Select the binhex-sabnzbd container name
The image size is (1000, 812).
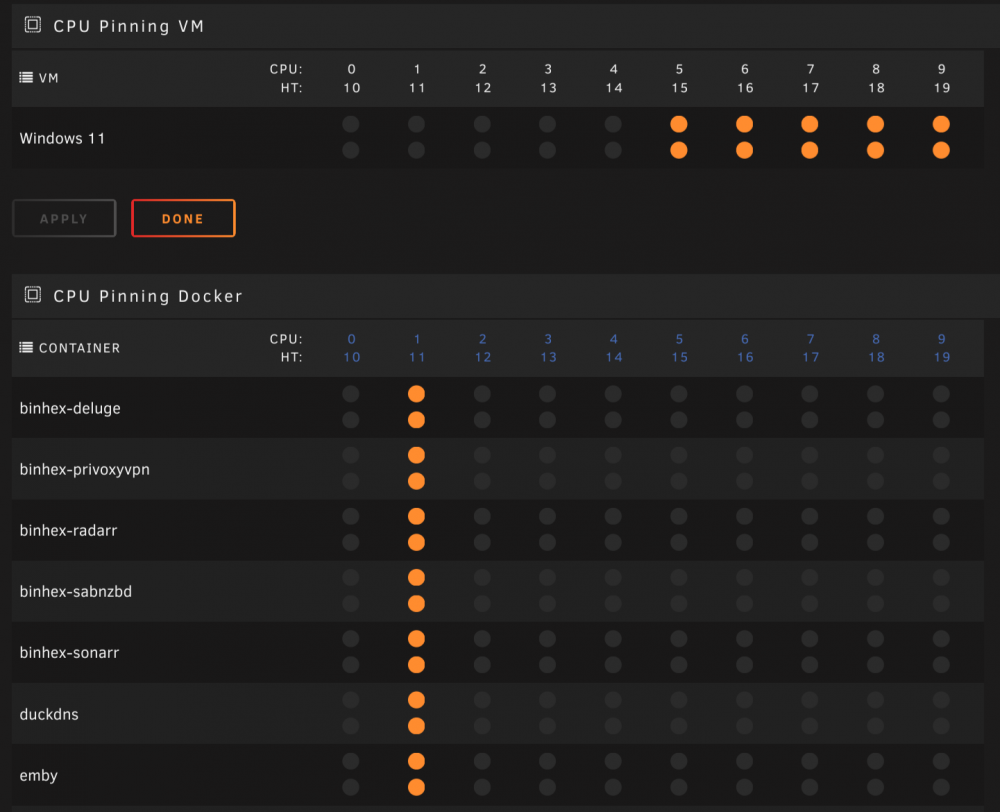click(x=76, y=592)
